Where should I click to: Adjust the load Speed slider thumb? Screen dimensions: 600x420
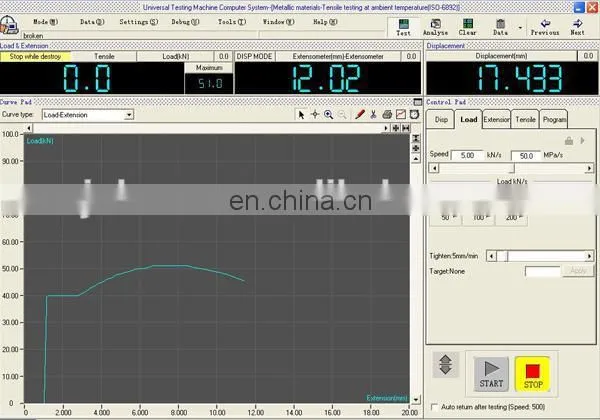pos(514,168)
